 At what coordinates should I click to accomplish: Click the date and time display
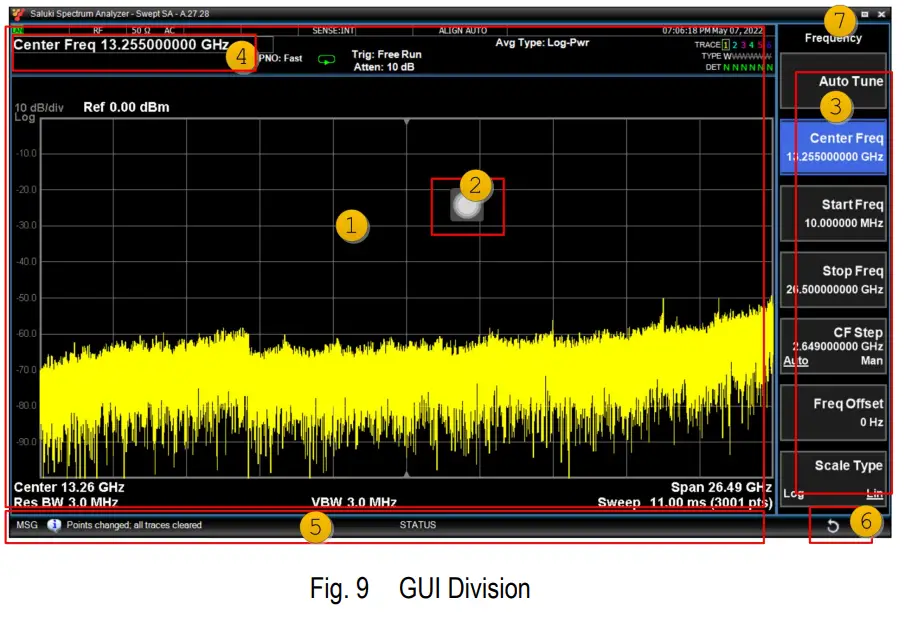pos(712,31)
